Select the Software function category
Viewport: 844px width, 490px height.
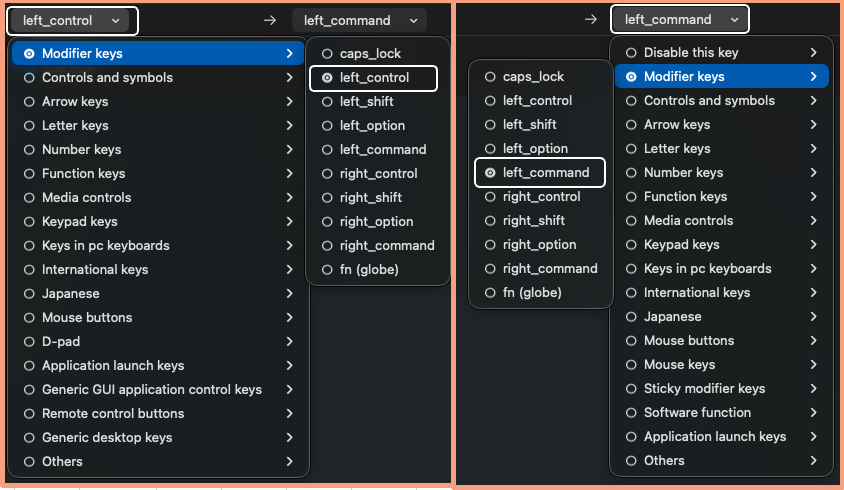697,412
